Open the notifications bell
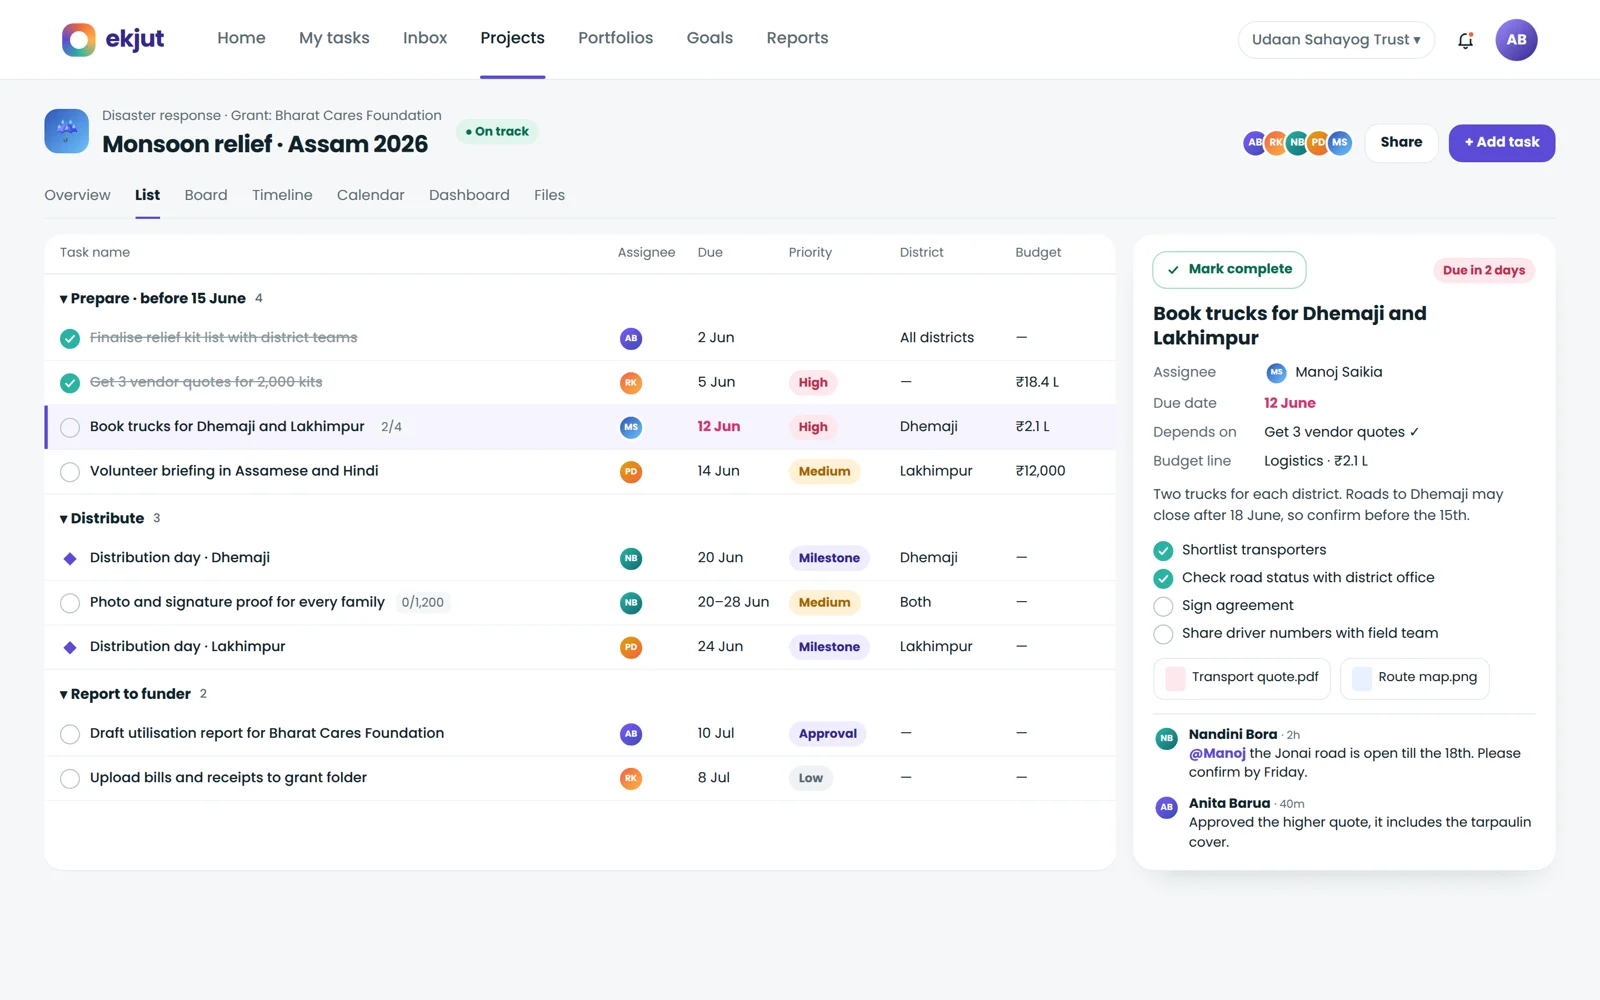Viewport: 1600px width, 1000px height. pos(1465,40)
